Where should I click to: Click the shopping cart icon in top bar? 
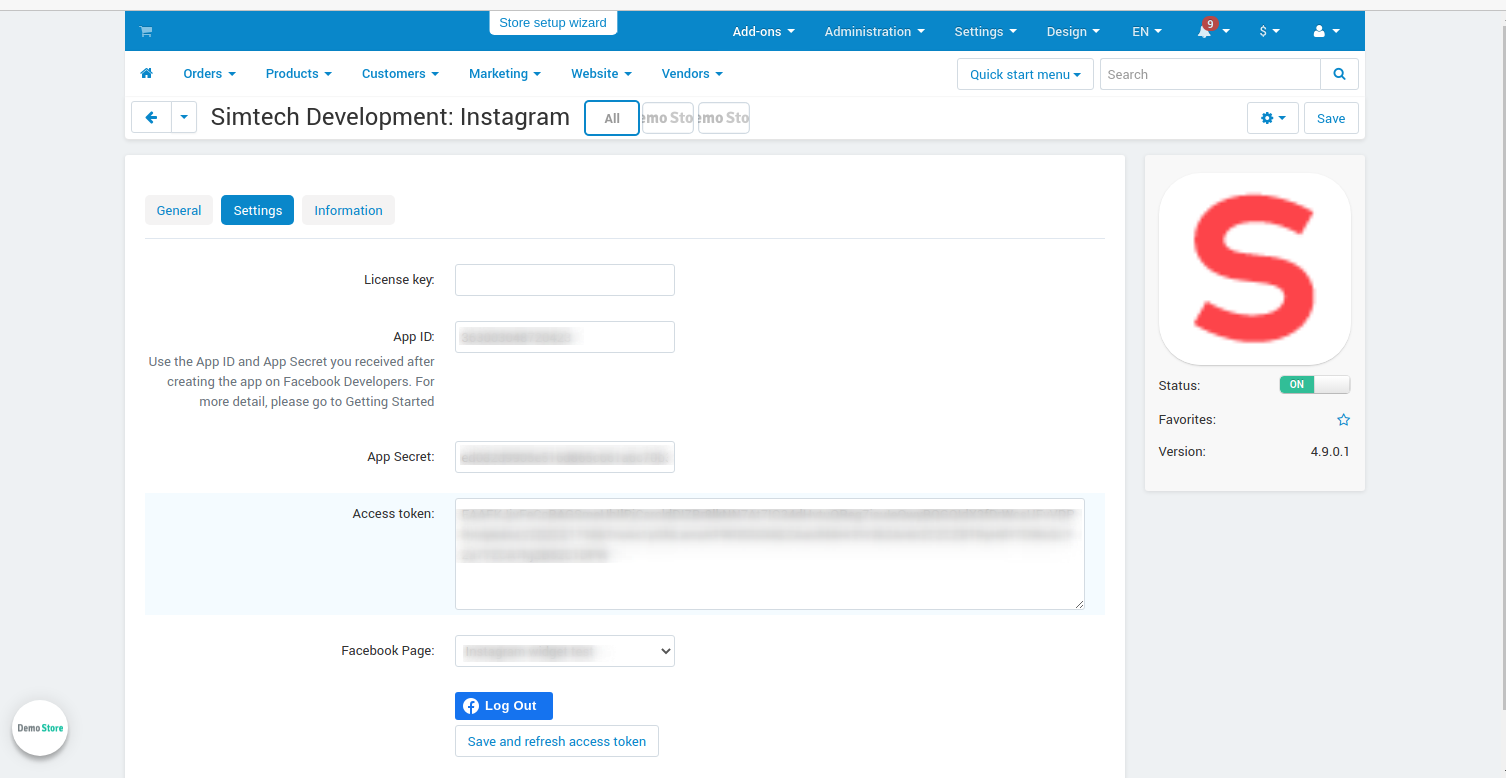click(x=146, y=31)
